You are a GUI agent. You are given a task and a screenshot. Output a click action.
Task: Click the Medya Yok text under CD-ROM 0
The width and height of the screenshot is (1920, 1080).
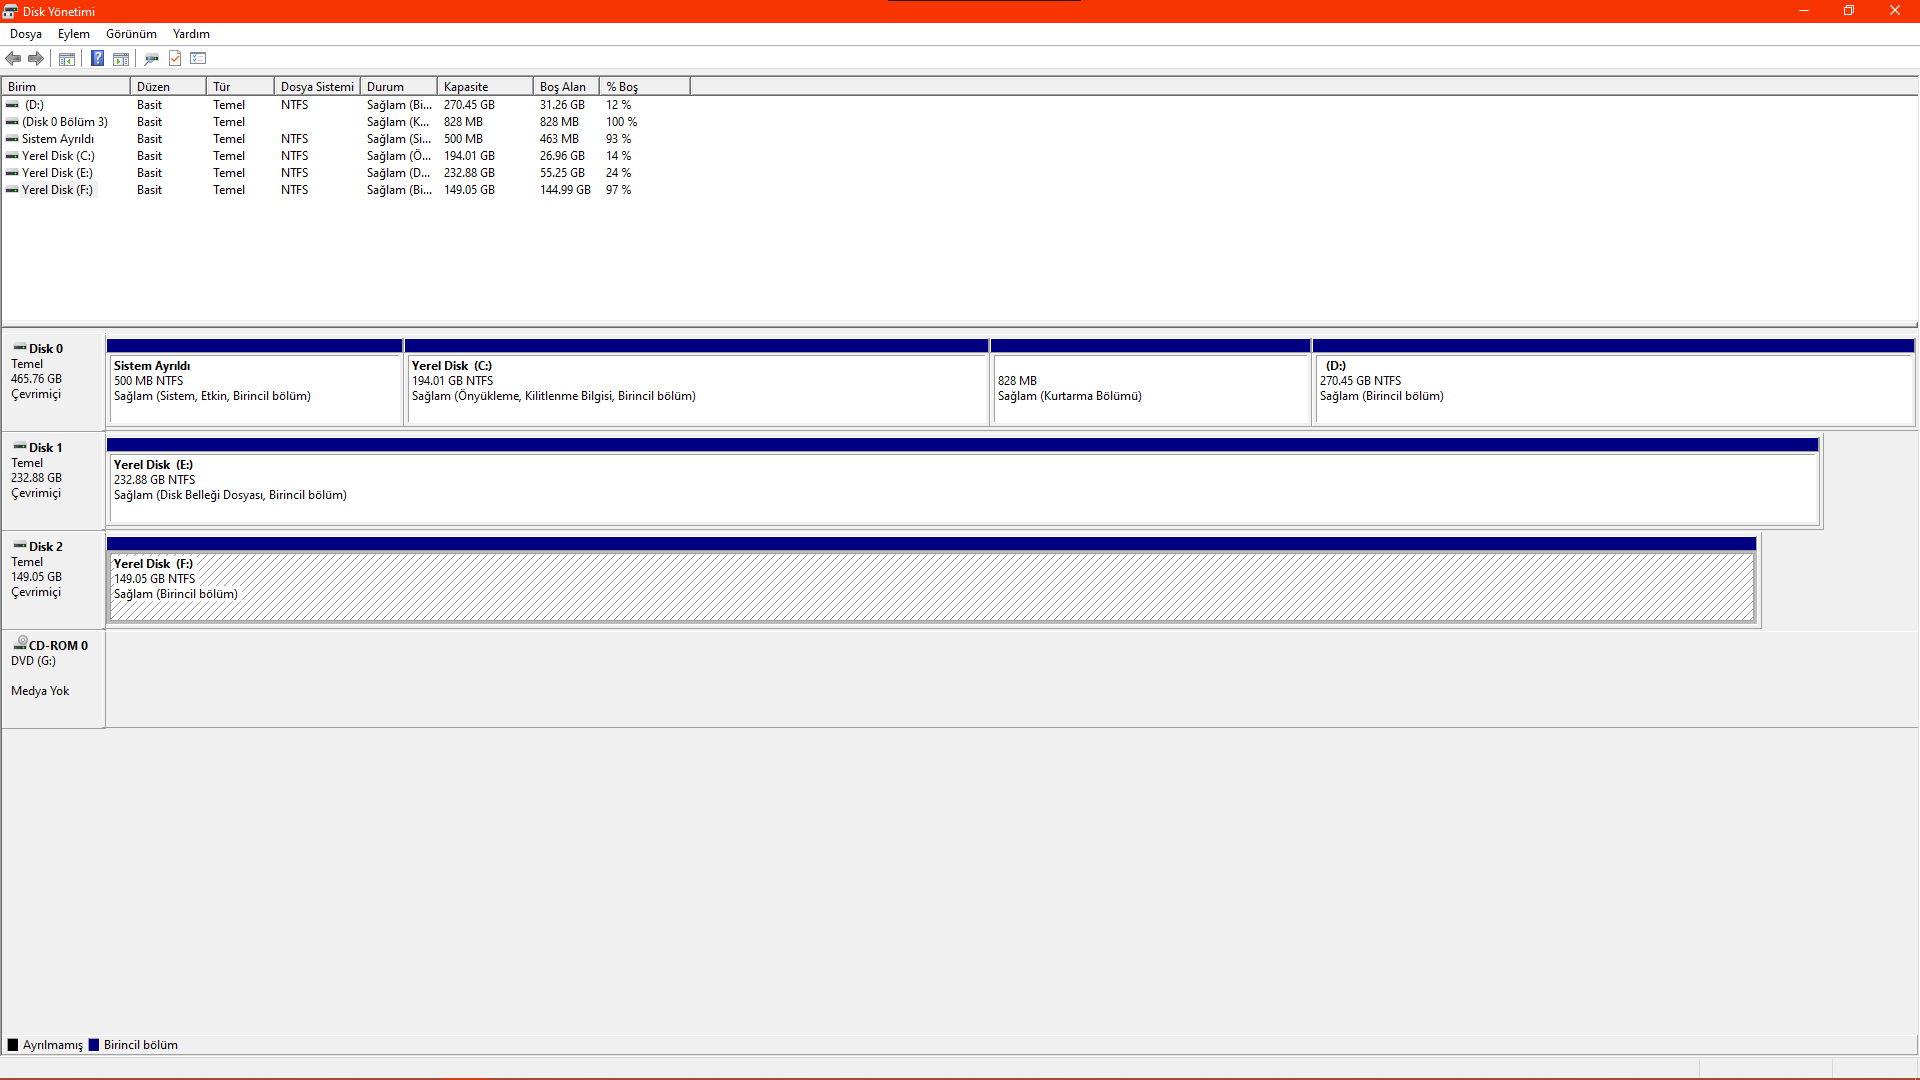(x=40, y=691)
